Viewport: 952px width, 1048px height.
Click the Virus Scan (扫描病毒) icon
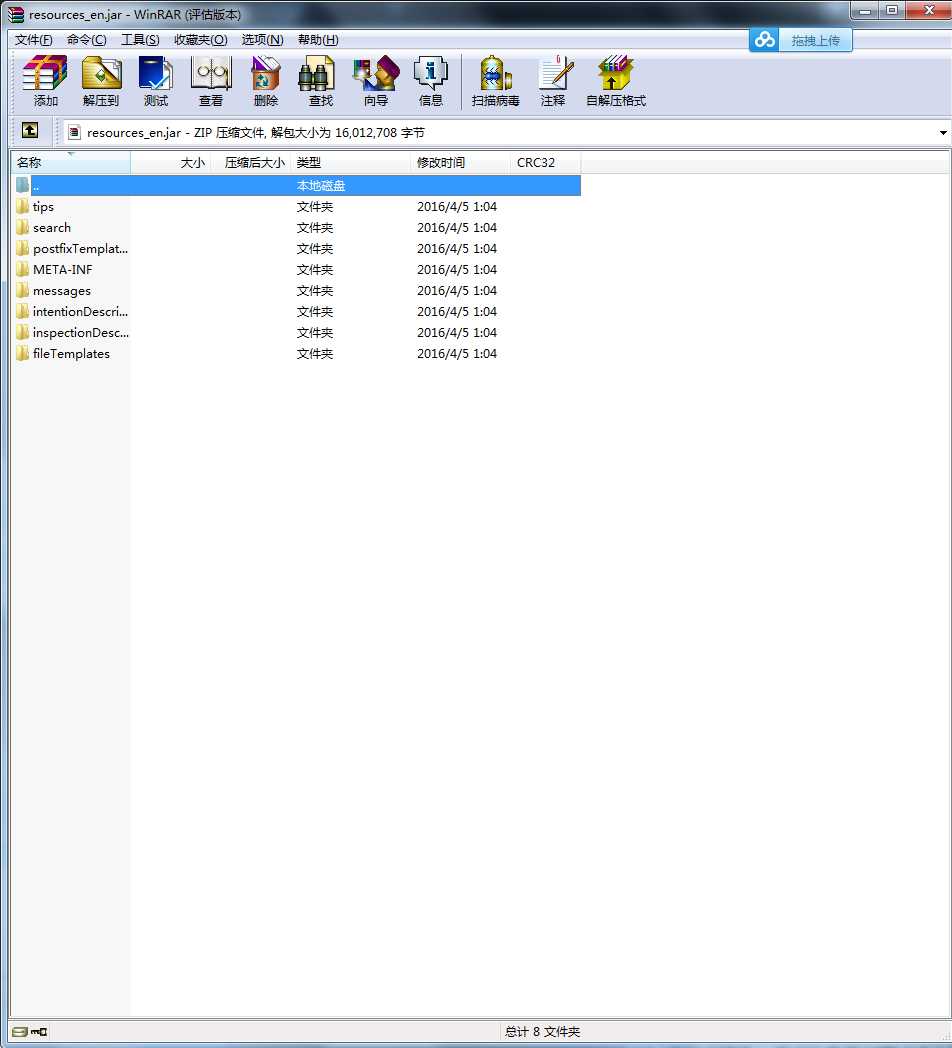coord(495,81)
